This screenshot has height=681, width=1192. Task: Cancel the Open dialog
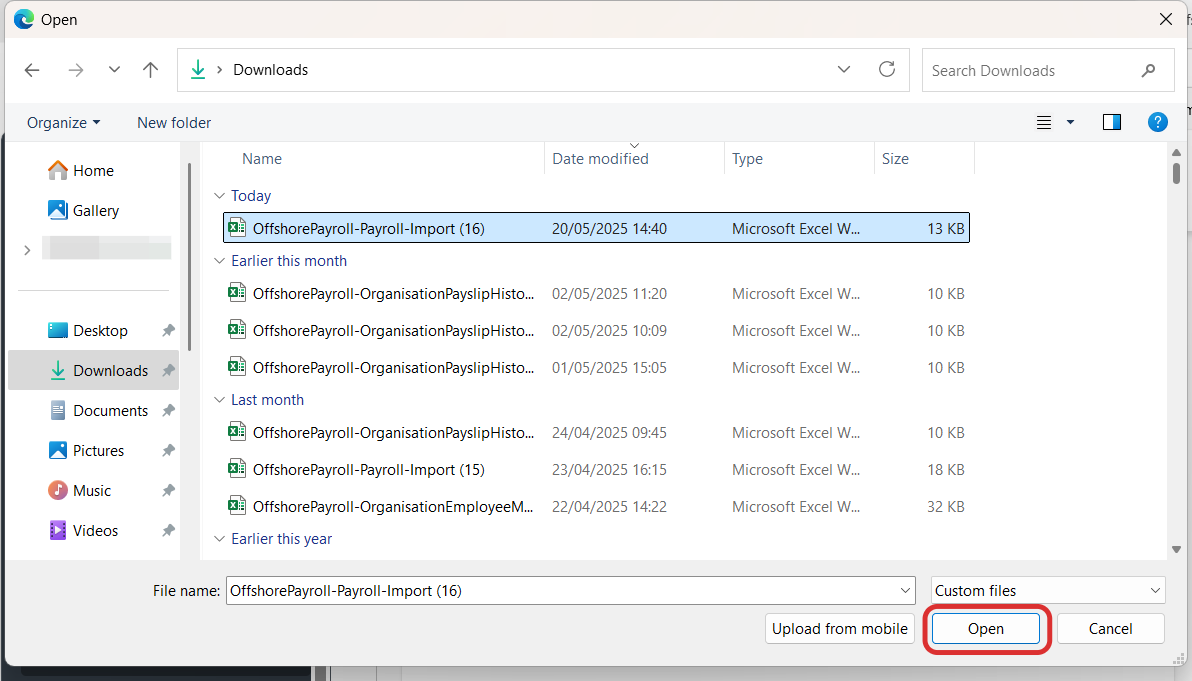1110,629
